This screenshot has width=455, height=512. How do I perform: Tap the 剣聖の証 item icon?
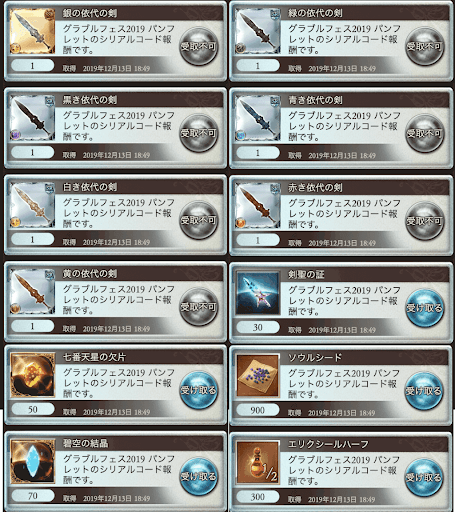click(258, 293)
